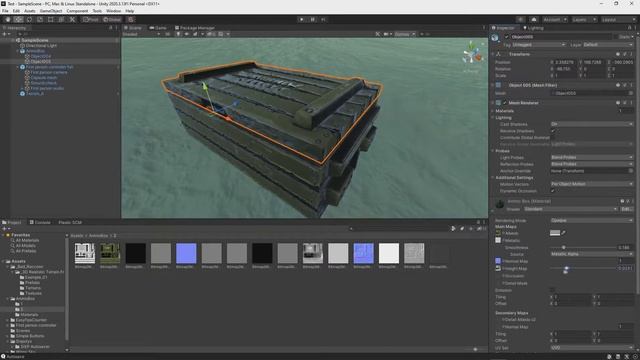Viewport: 640px width, 360px height.
Task: Open the Layer dropdown (Default)
Action: tap(608, 44)
